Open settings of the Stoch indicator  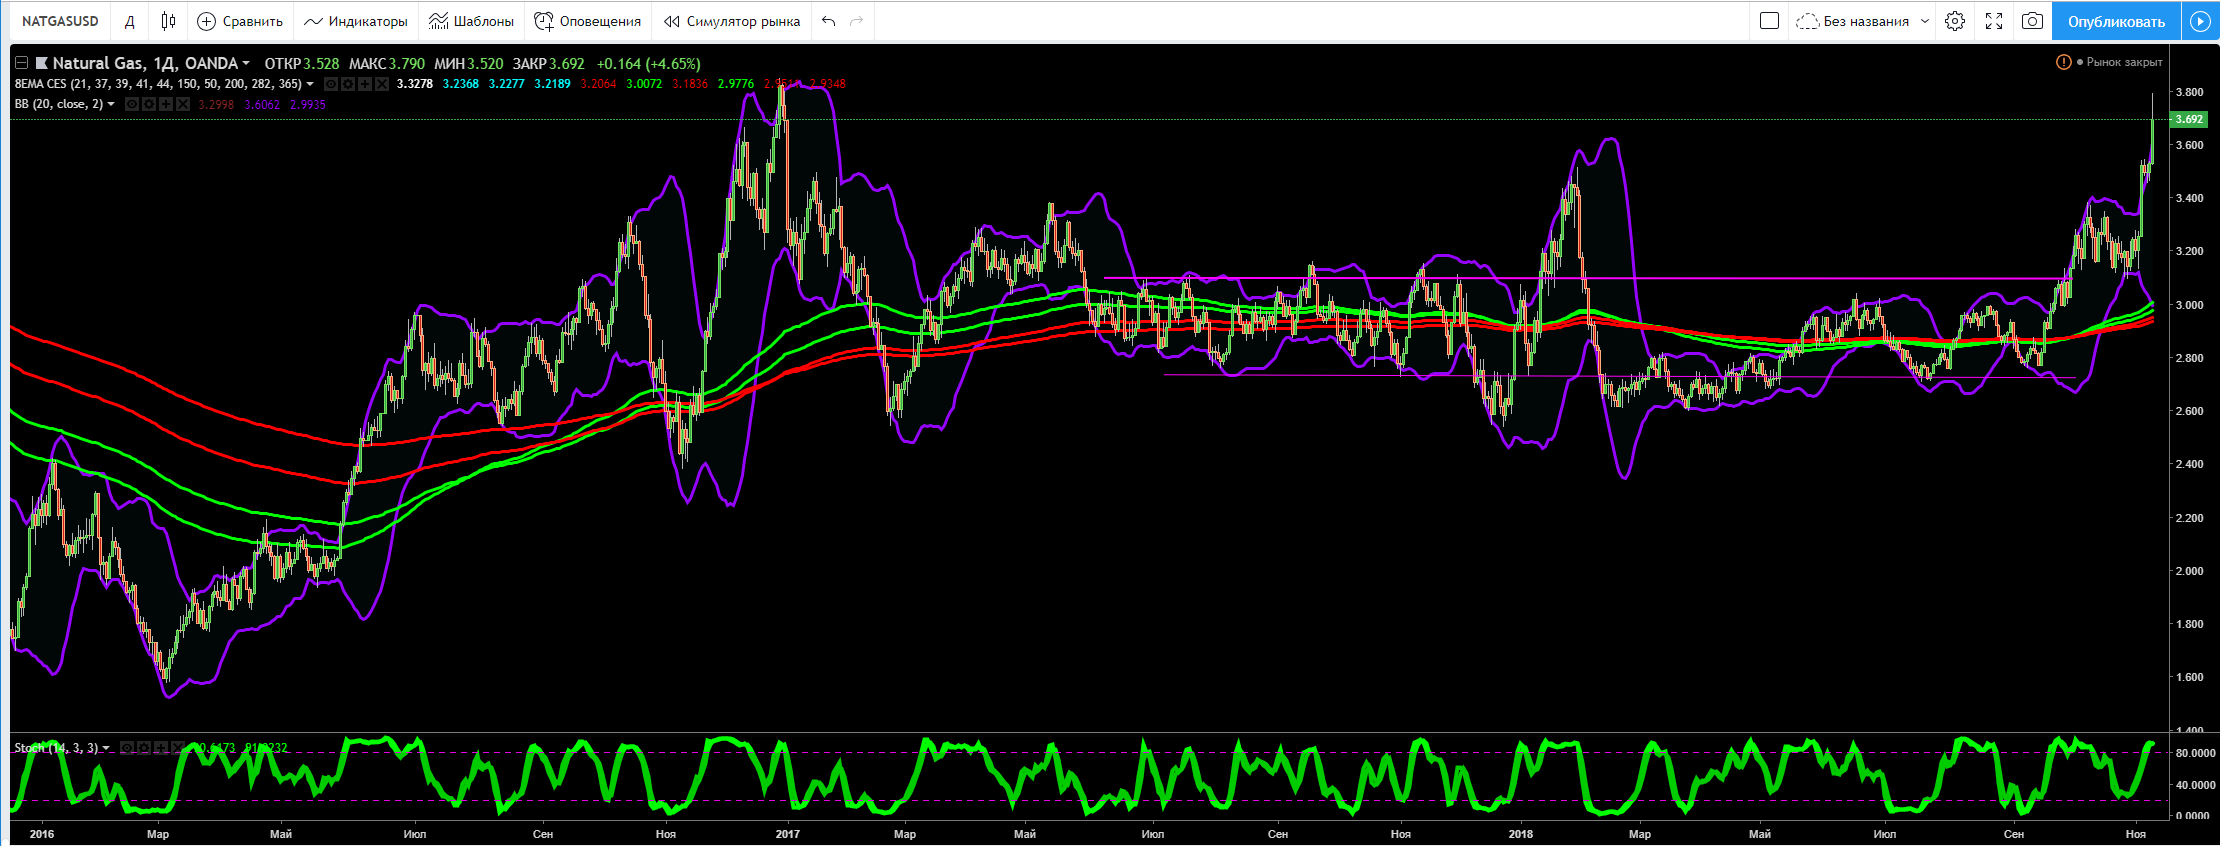coord(144,748)
